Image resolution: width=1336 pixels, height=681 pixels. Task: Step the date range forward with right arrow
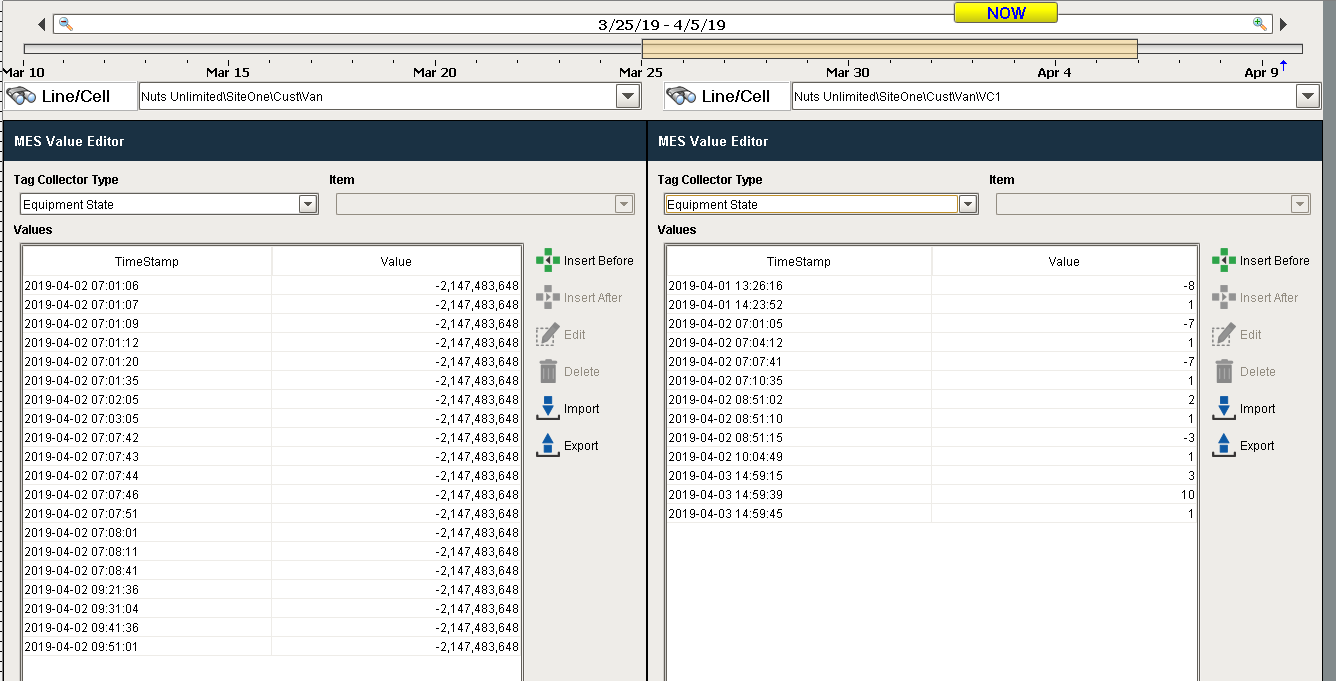click(x=1284, y=24)
